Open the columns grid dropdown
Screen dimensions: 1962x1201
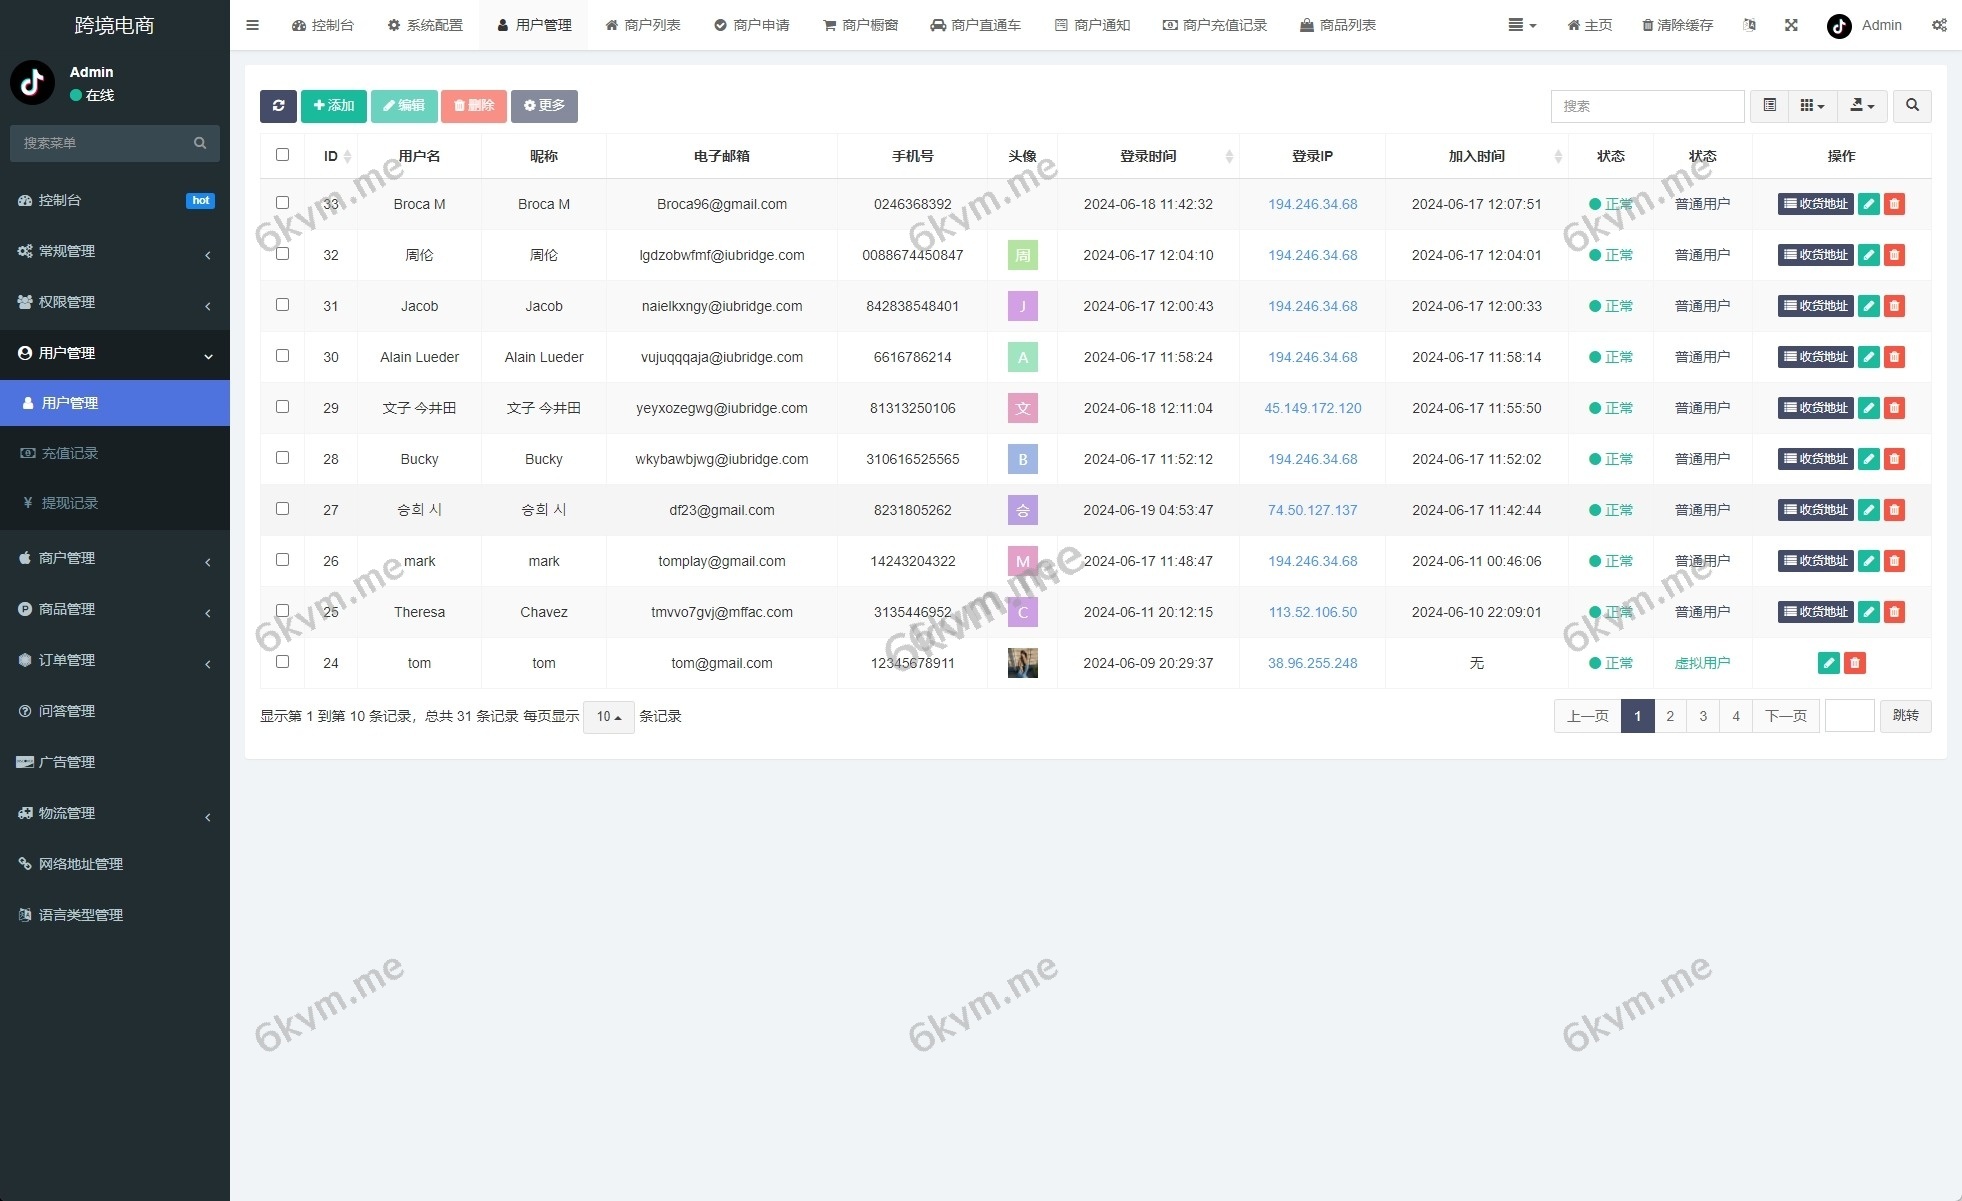[1811, 106]
